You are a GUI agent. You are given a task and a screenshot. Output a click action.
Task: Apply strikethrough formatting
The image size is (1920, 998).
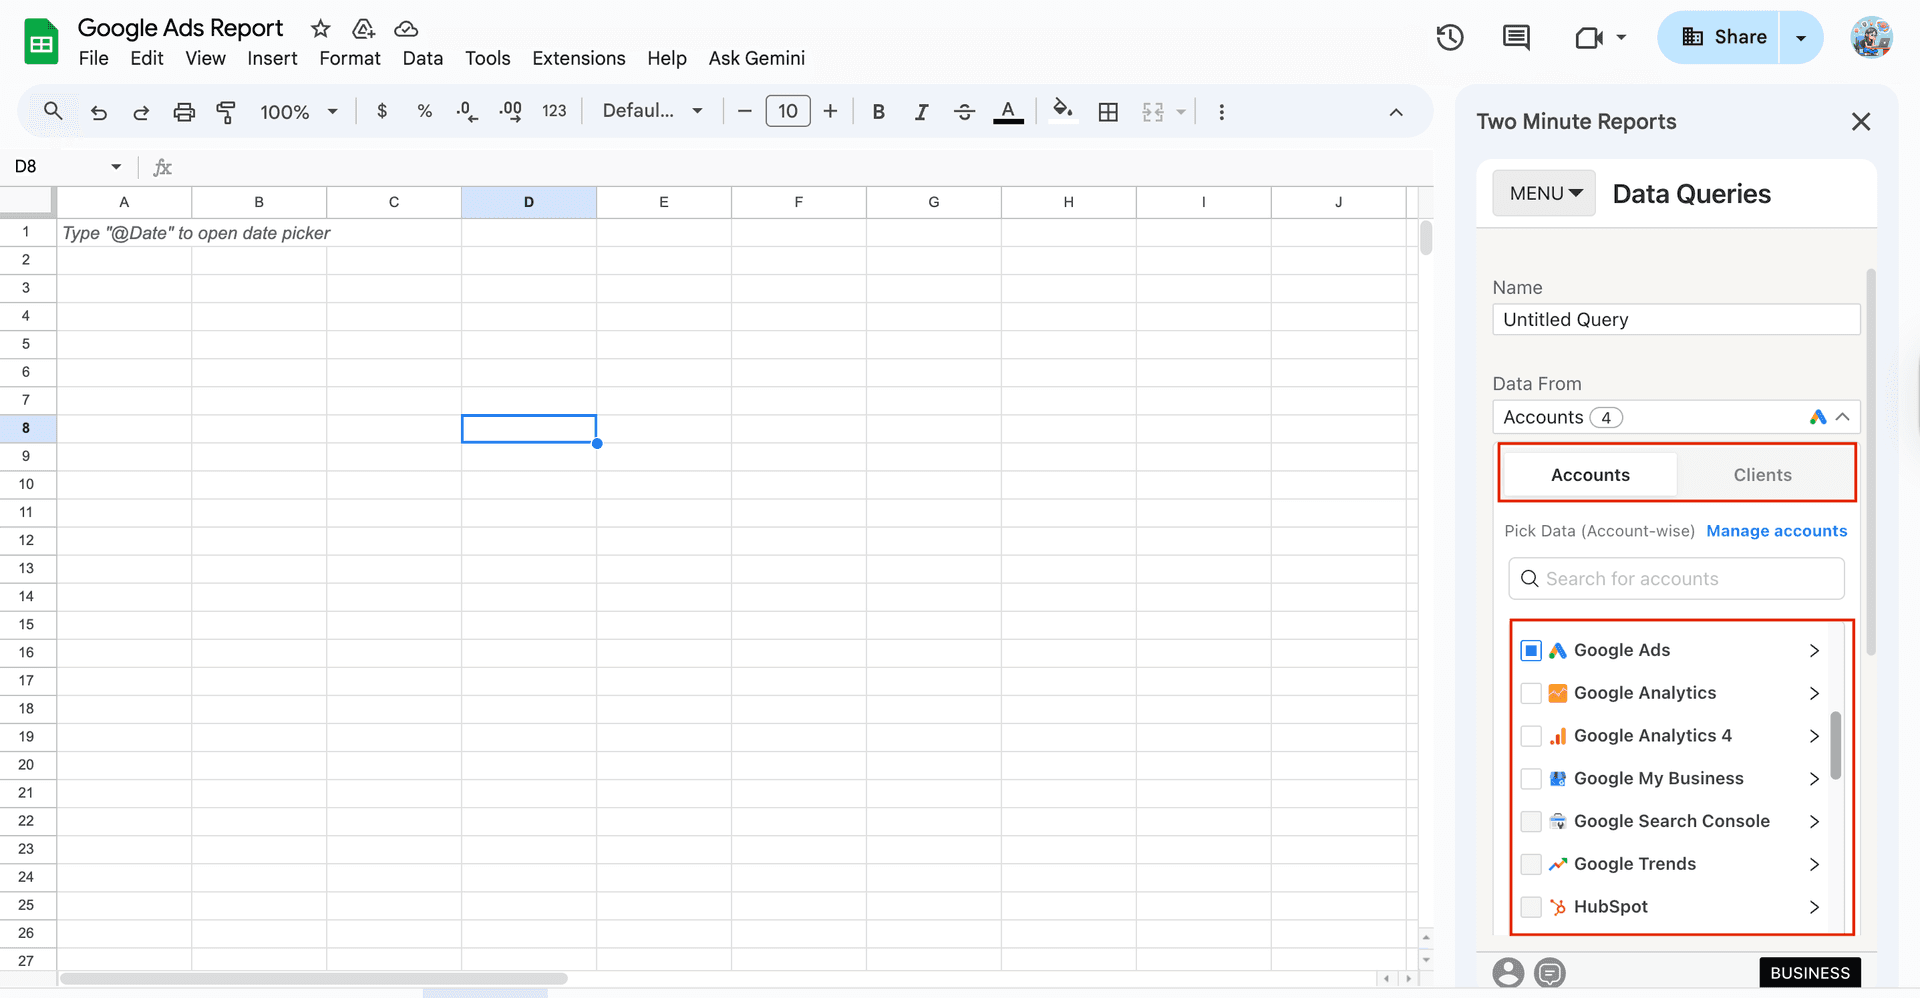[x=964, y=111]
